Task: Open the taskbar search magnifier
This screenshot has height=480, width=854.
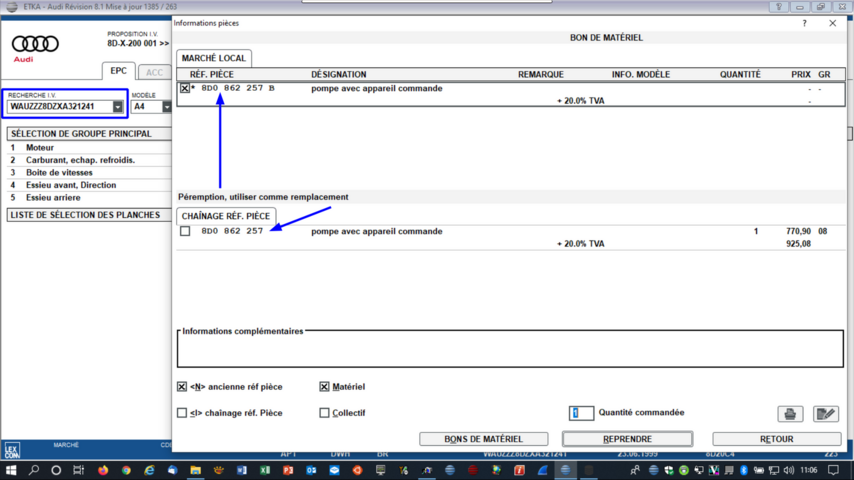Action: click(34, 470)
